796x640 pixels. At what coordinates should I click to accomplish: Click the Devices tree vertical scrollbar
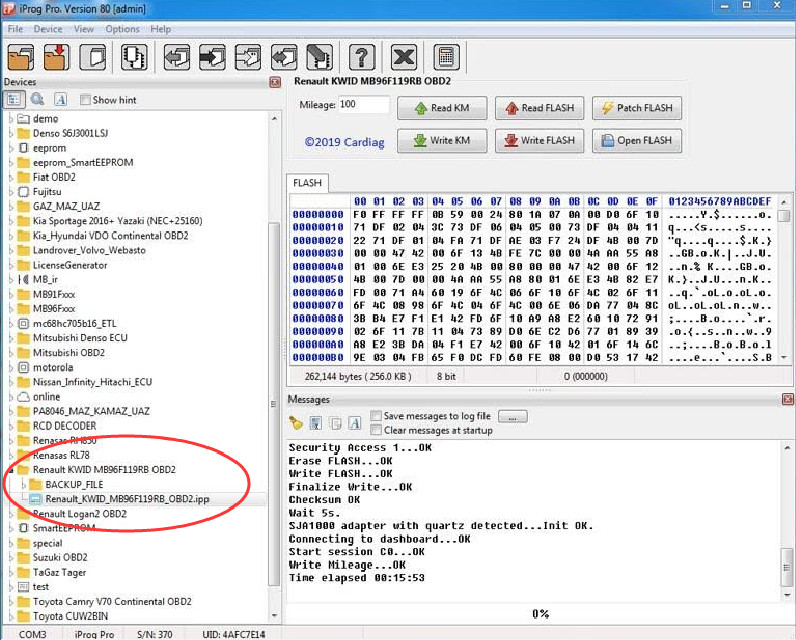pyautogui.click(x=274, y=403)
